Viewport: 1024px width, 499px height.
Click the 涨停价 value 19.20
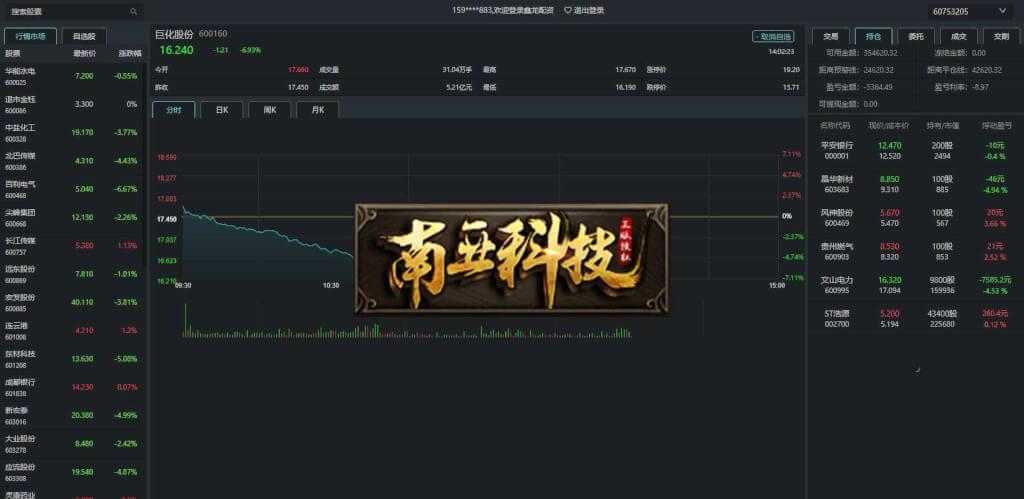click(792, 69)
